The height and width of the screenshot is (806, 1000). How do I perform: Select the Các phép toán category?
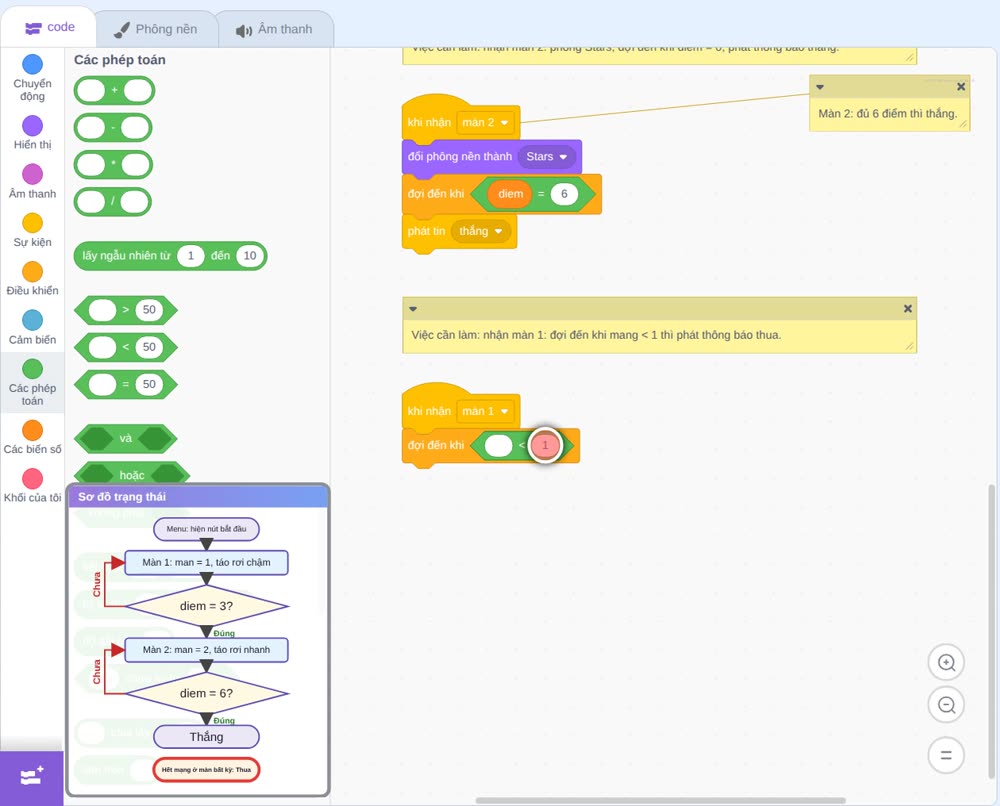pyautogui.click(x=32, y=383)
